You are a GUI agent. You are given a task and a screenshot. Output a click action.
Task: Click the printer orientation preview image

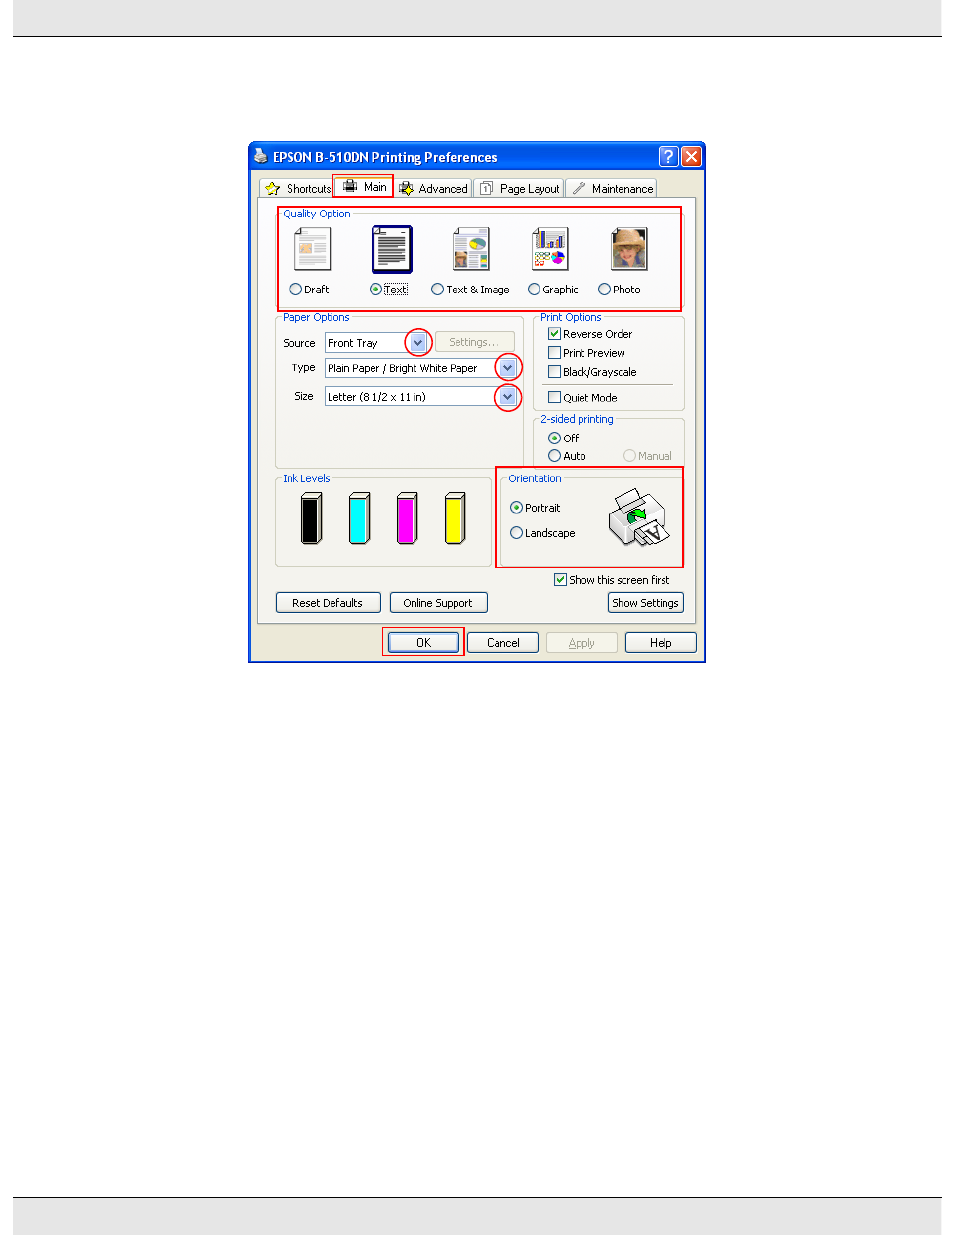(x=637, y=518)
